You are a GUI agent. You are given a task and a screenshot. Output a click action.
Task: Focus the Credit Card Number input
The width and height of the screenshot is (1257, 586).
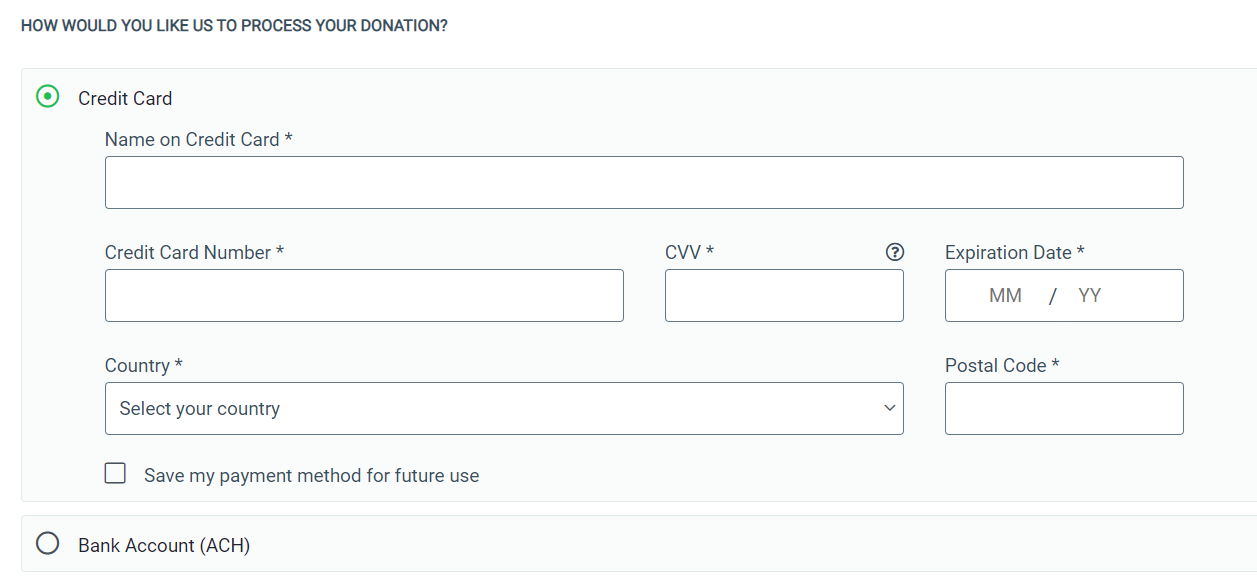[x=364, y=295]
